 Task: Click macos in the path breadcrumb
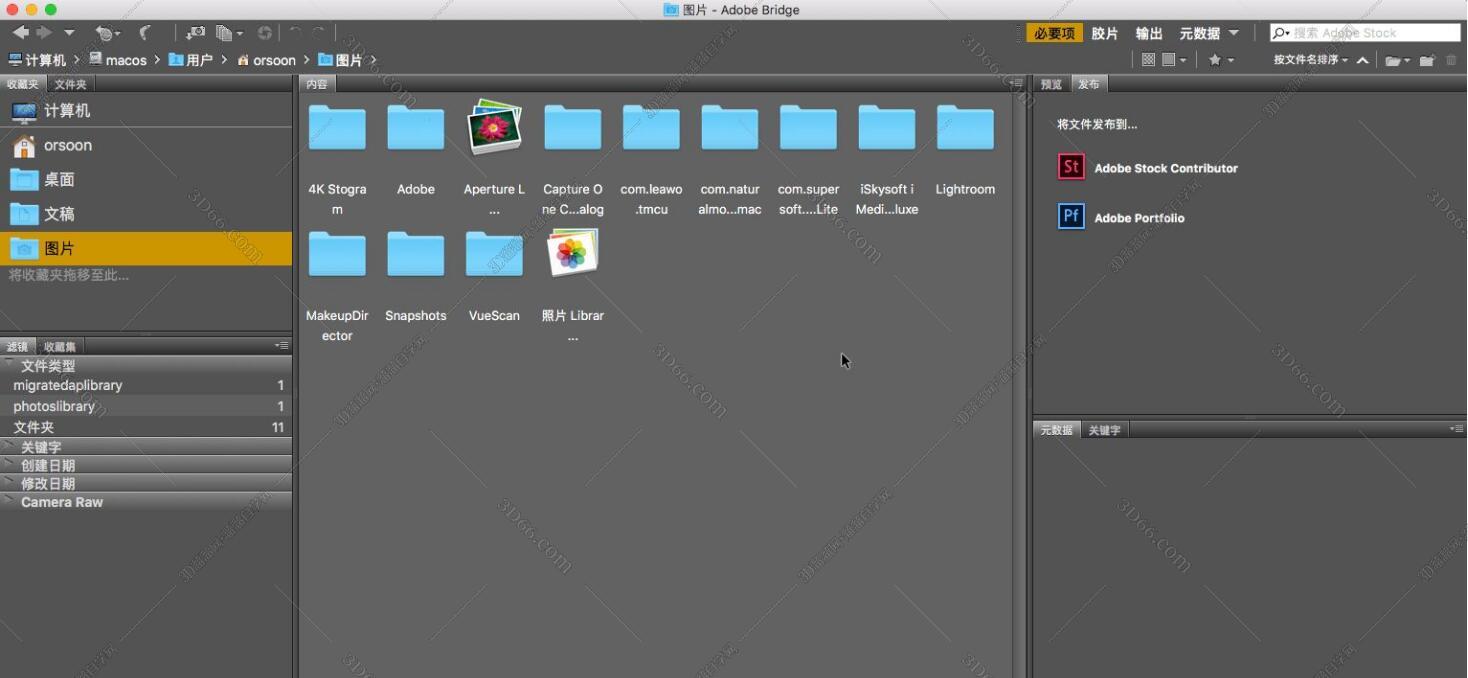(126, 60)
